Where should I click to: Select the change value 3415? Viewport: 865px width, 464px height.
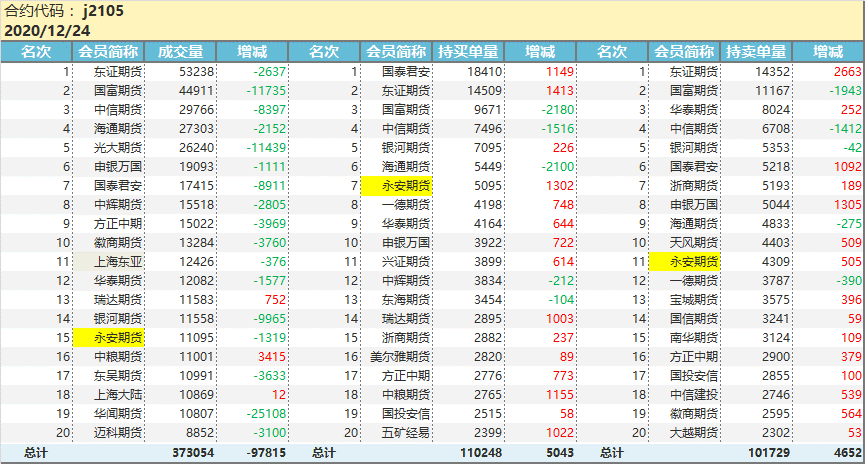click(x=271, y=356)
